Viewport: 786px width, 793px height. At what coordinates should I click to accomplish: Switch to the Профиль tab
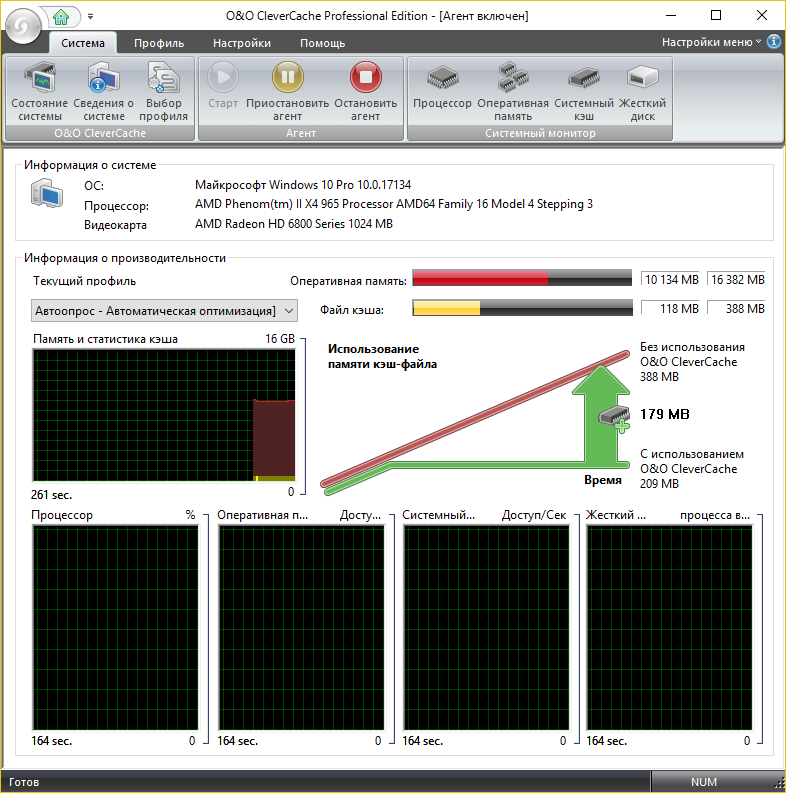(x=159, y=43)
